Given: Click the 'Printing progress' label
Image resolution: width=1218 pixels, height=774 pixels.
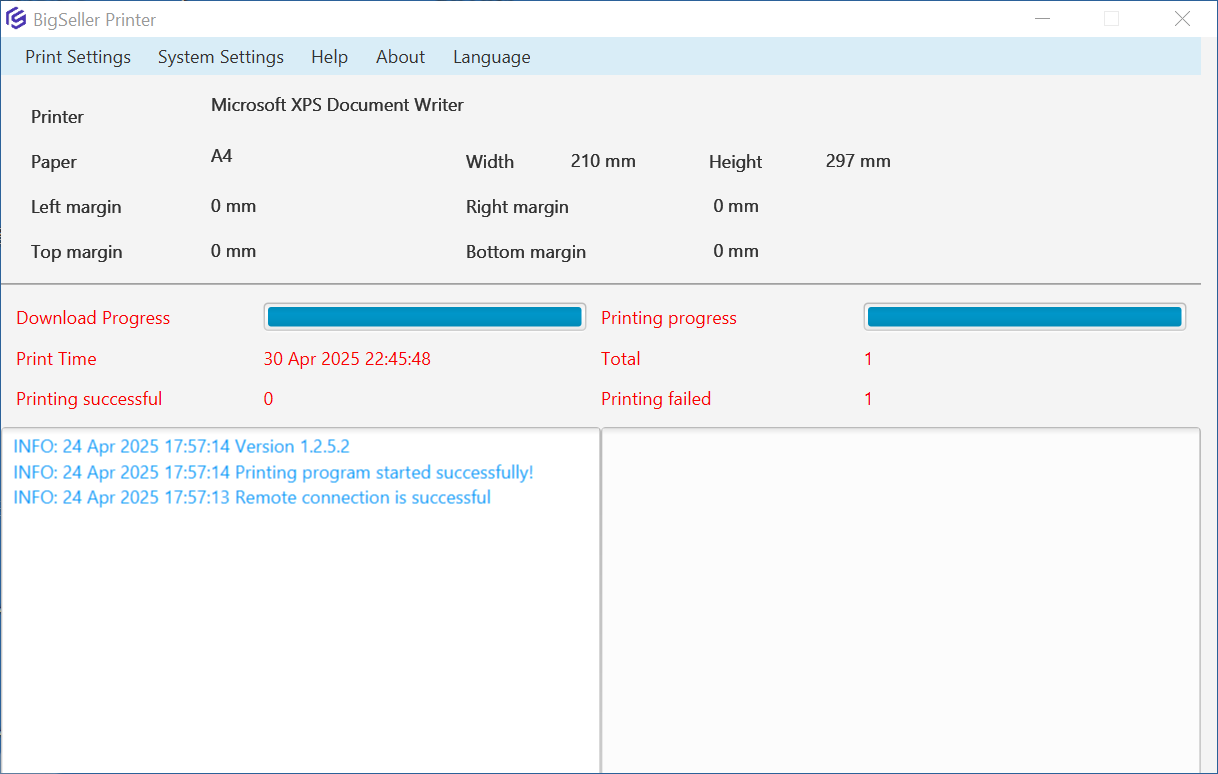Looking at the screenshot, I should tap(669, 318).
